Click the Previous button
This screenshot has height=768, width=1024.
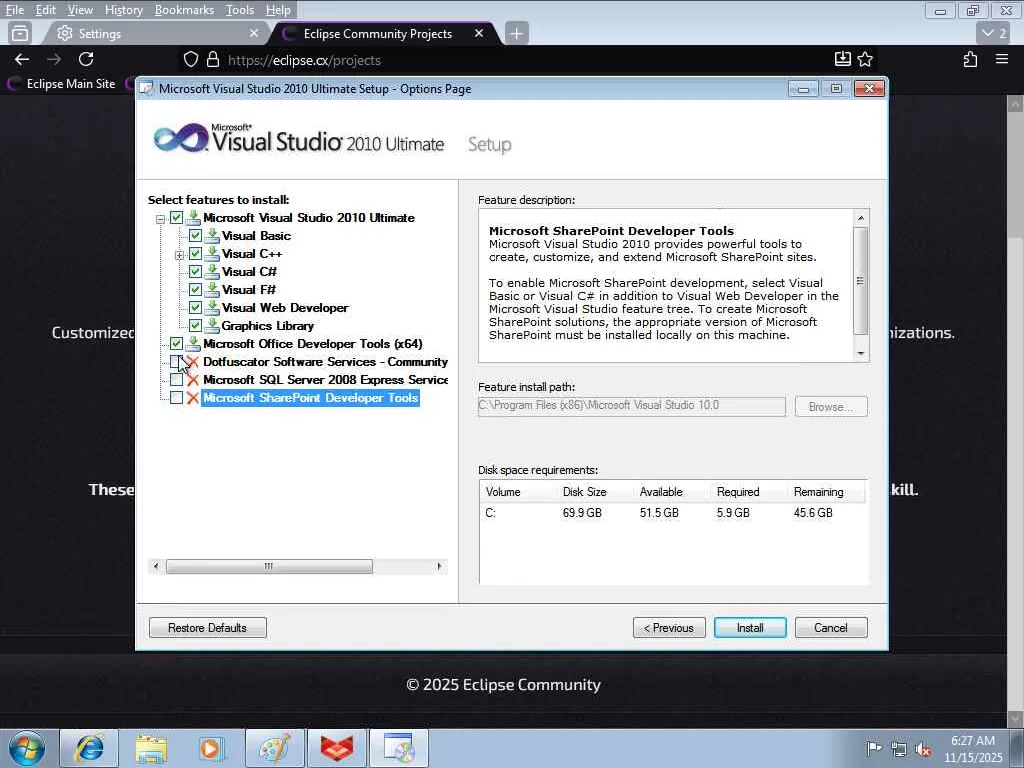pos(669,628)
